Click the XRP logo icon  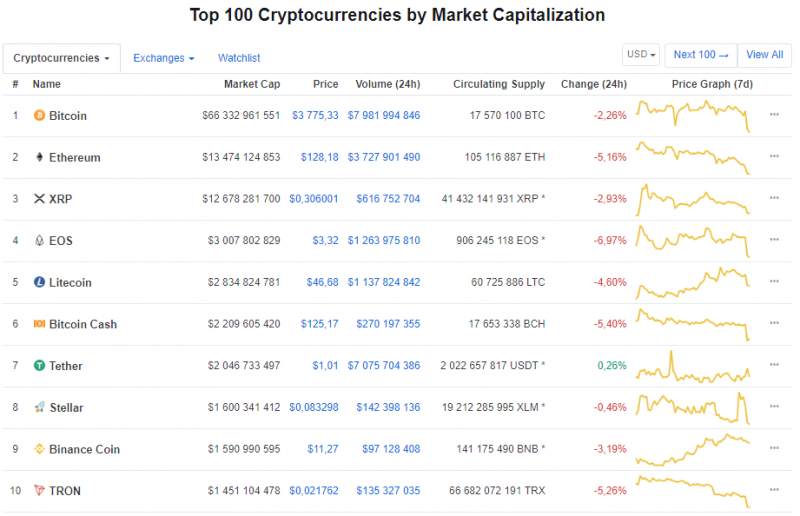click(40, 199)
